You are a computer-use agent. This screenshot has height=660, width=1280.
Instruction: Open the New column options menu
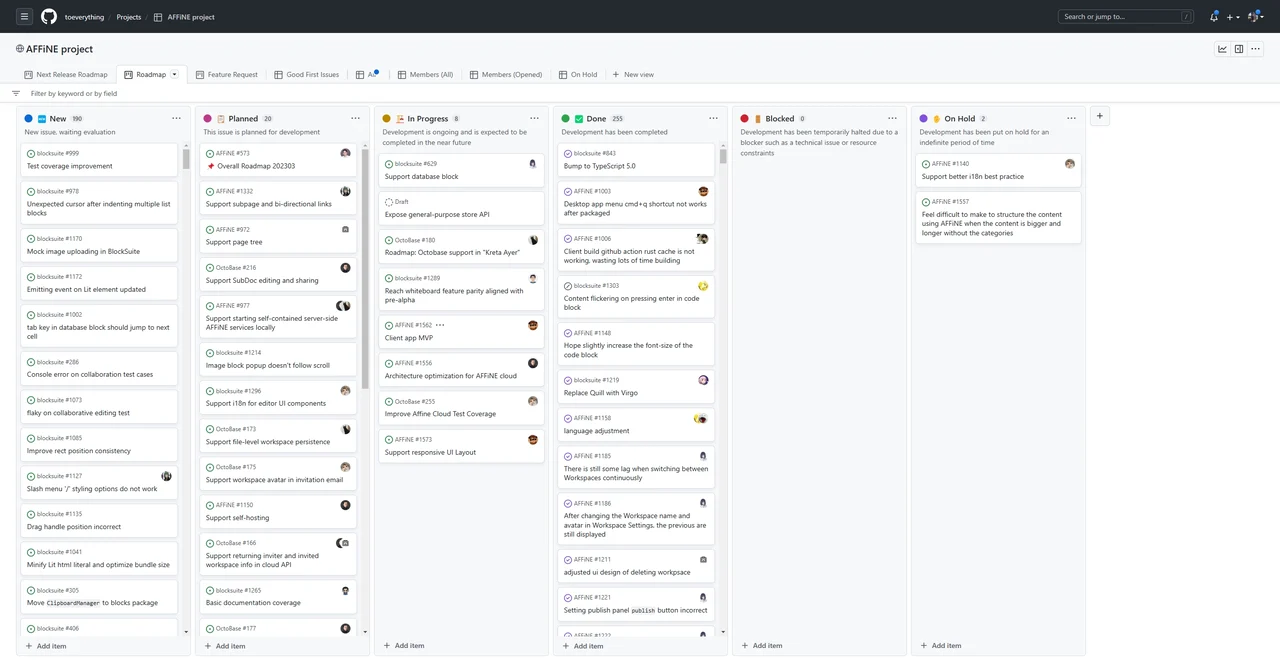(176, 118)
